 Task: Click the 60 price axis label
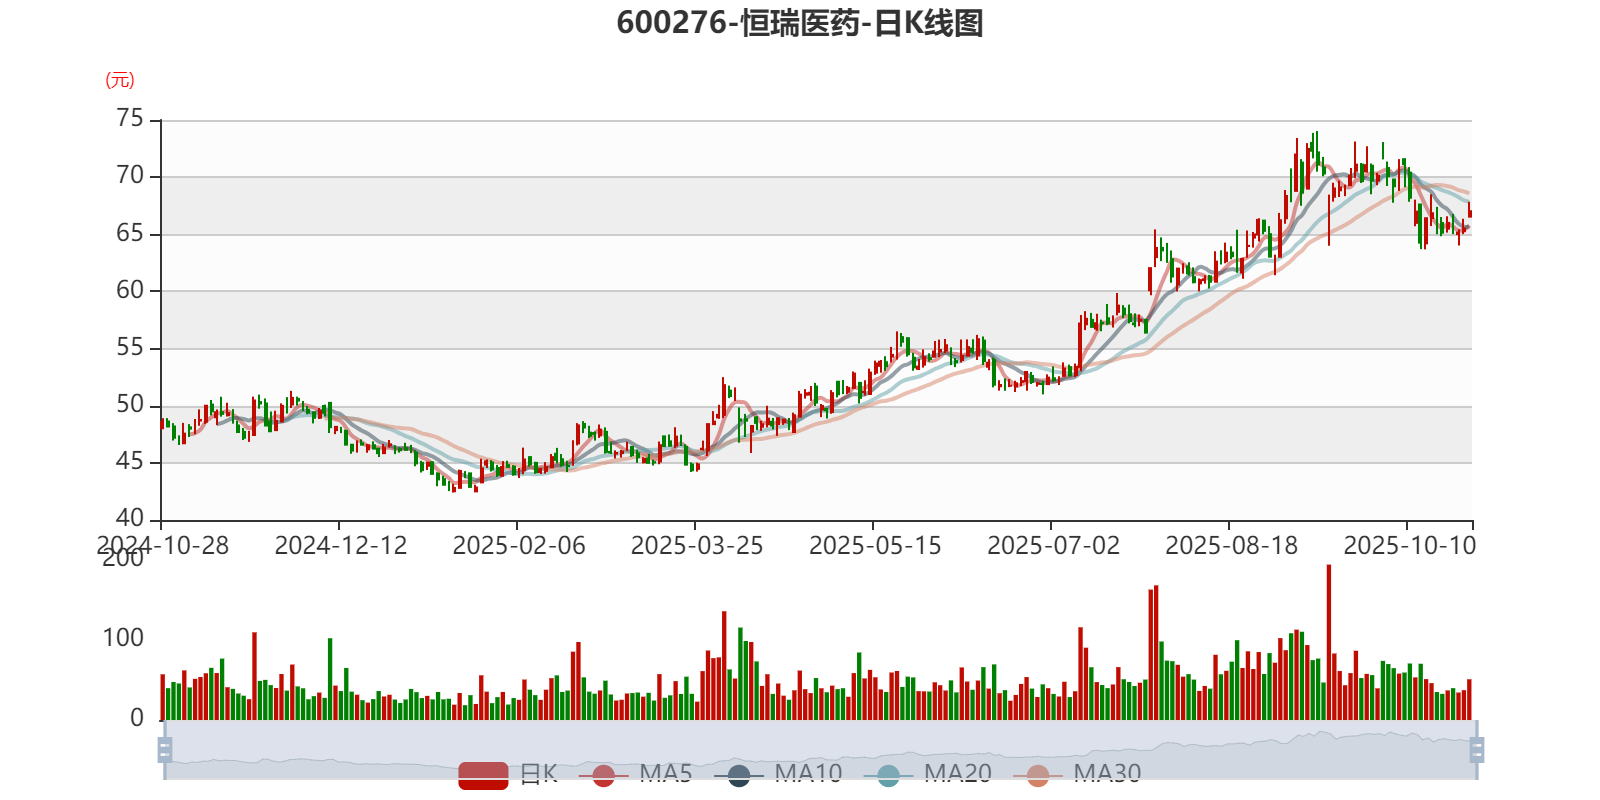point(130,290)
